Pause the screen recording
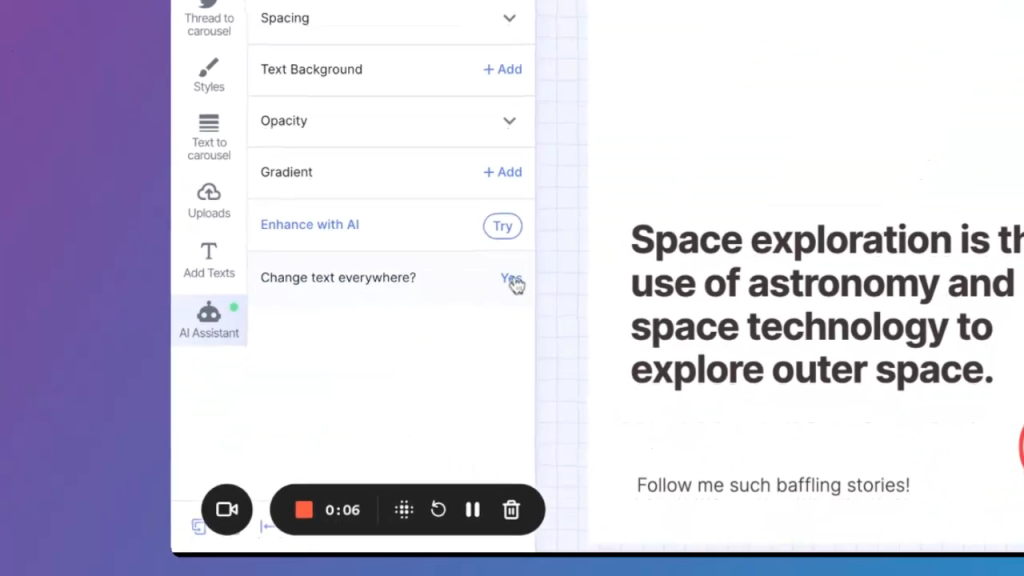 tap(473, 510)
